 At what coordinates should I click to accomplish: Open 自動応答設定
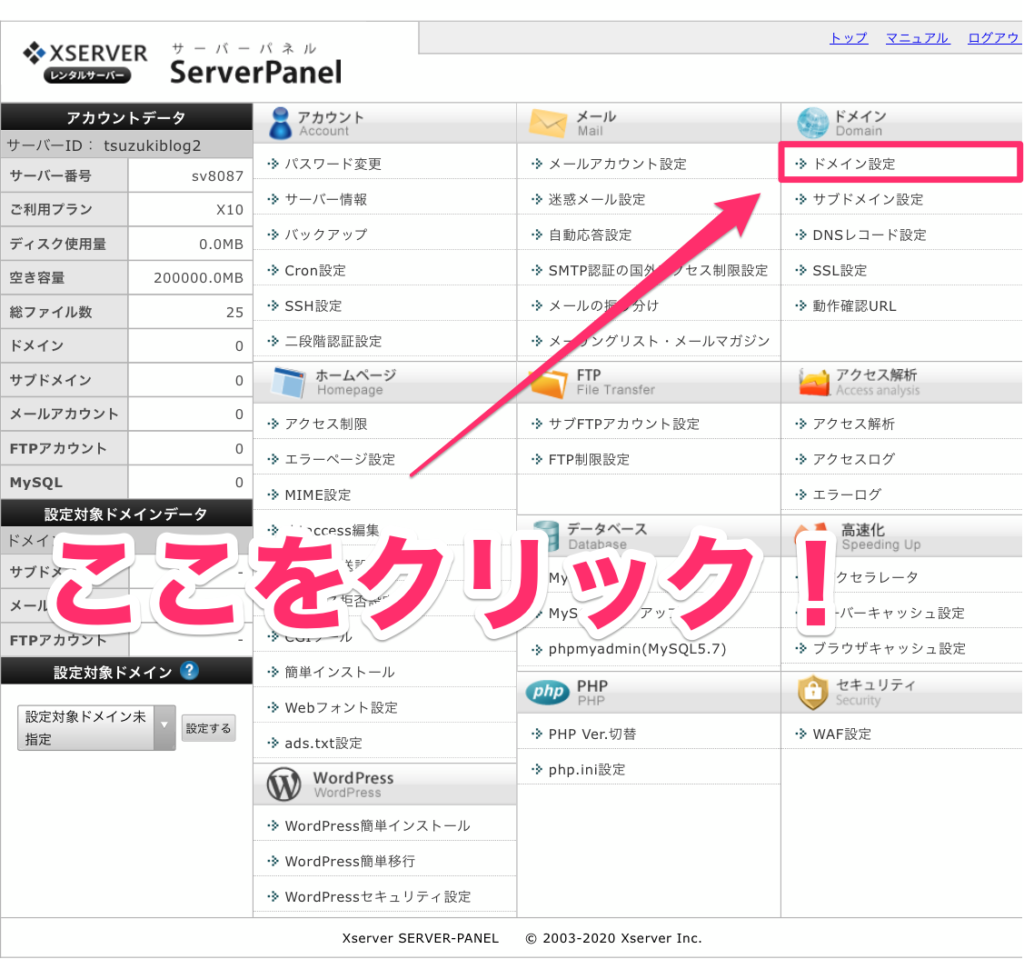click(x=590, y=235)
